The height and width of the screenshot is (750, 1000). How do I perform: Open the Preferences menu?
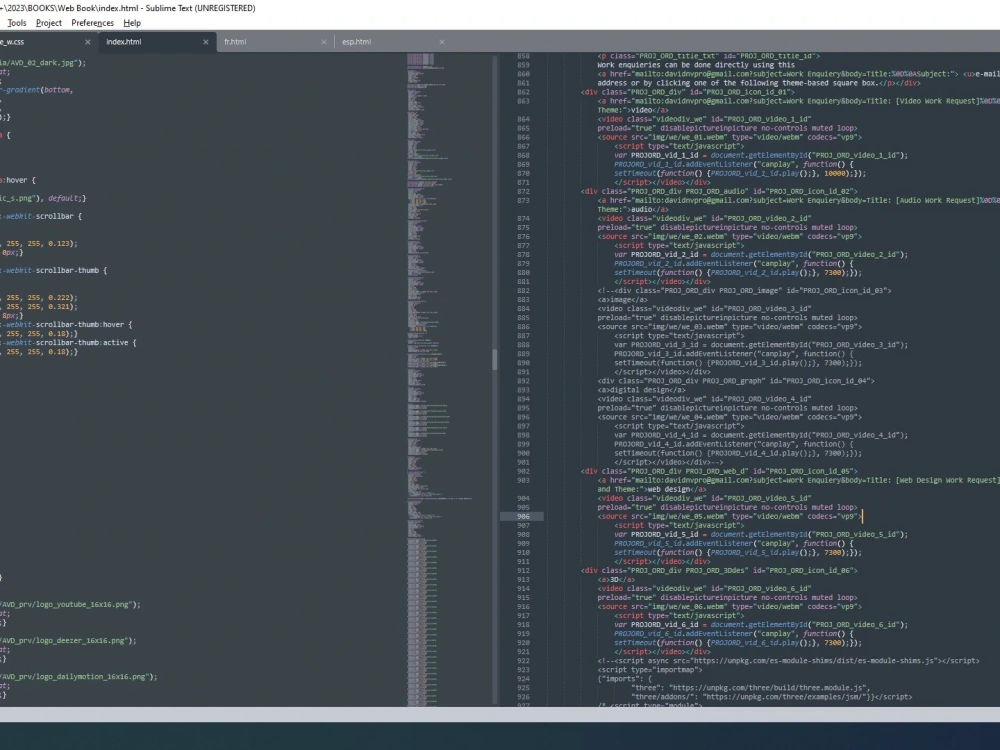92,23
